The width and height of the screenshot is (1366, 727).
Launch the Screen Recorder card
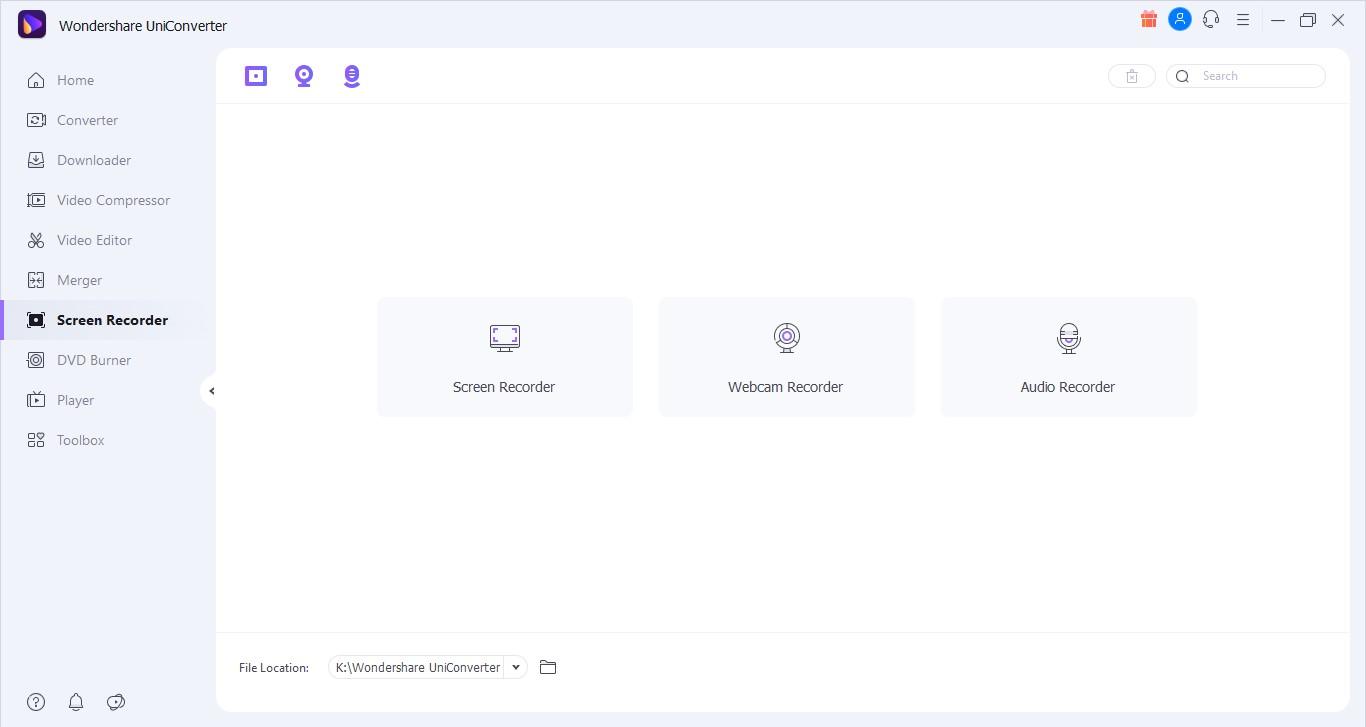pyautogui.click(x=505, y=357)
